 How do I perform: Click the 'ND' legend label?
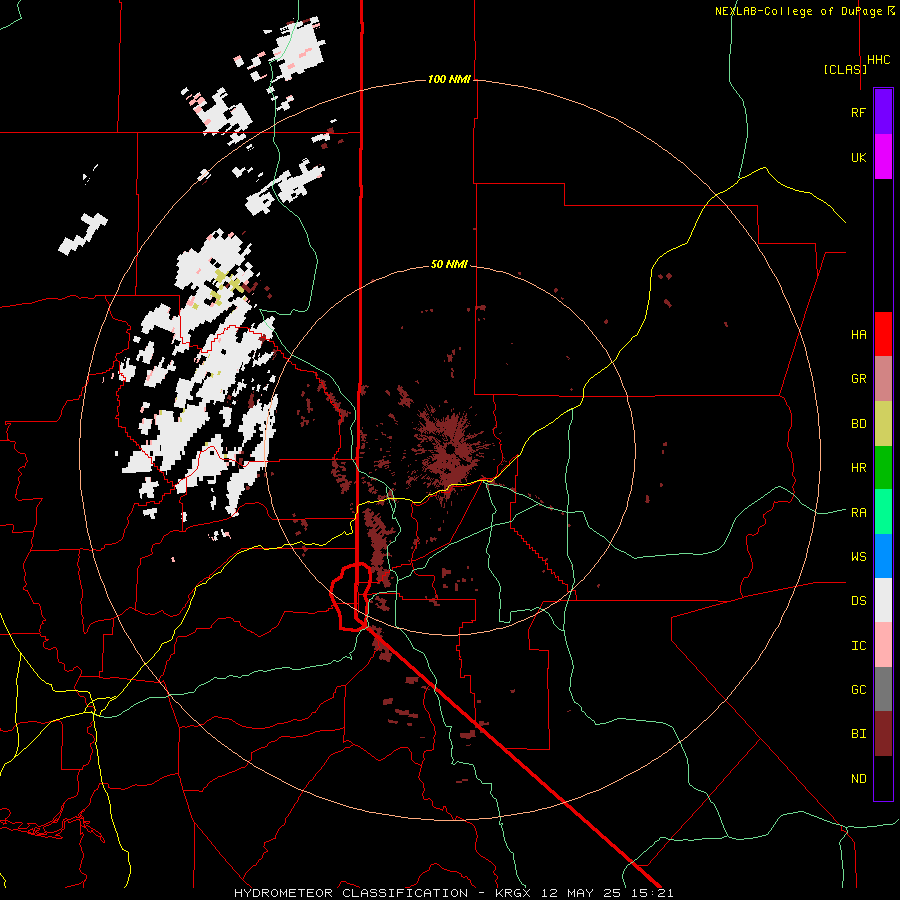858,779
